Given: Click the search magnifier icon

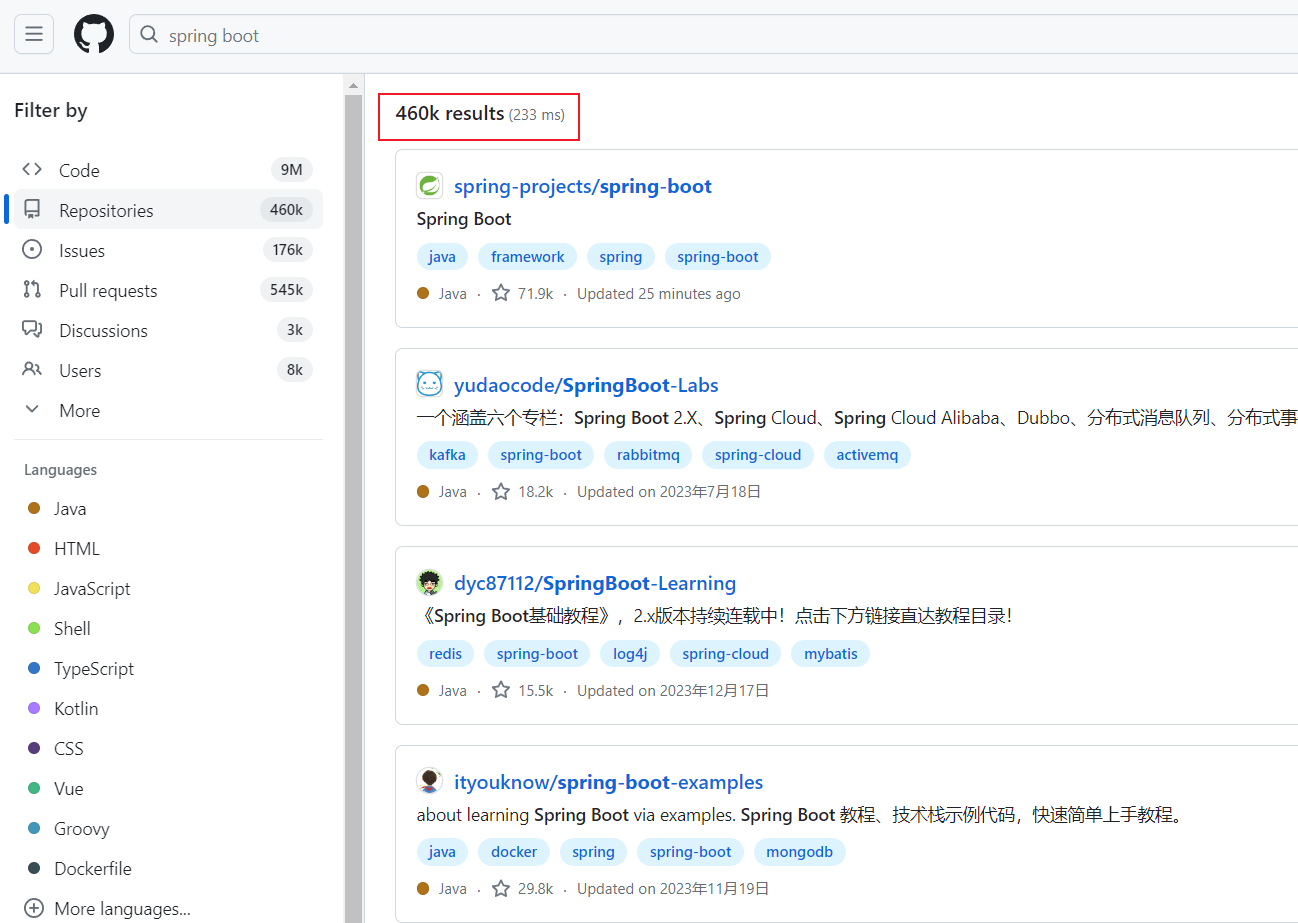Looking at the screenshot, I should [149, 35].
